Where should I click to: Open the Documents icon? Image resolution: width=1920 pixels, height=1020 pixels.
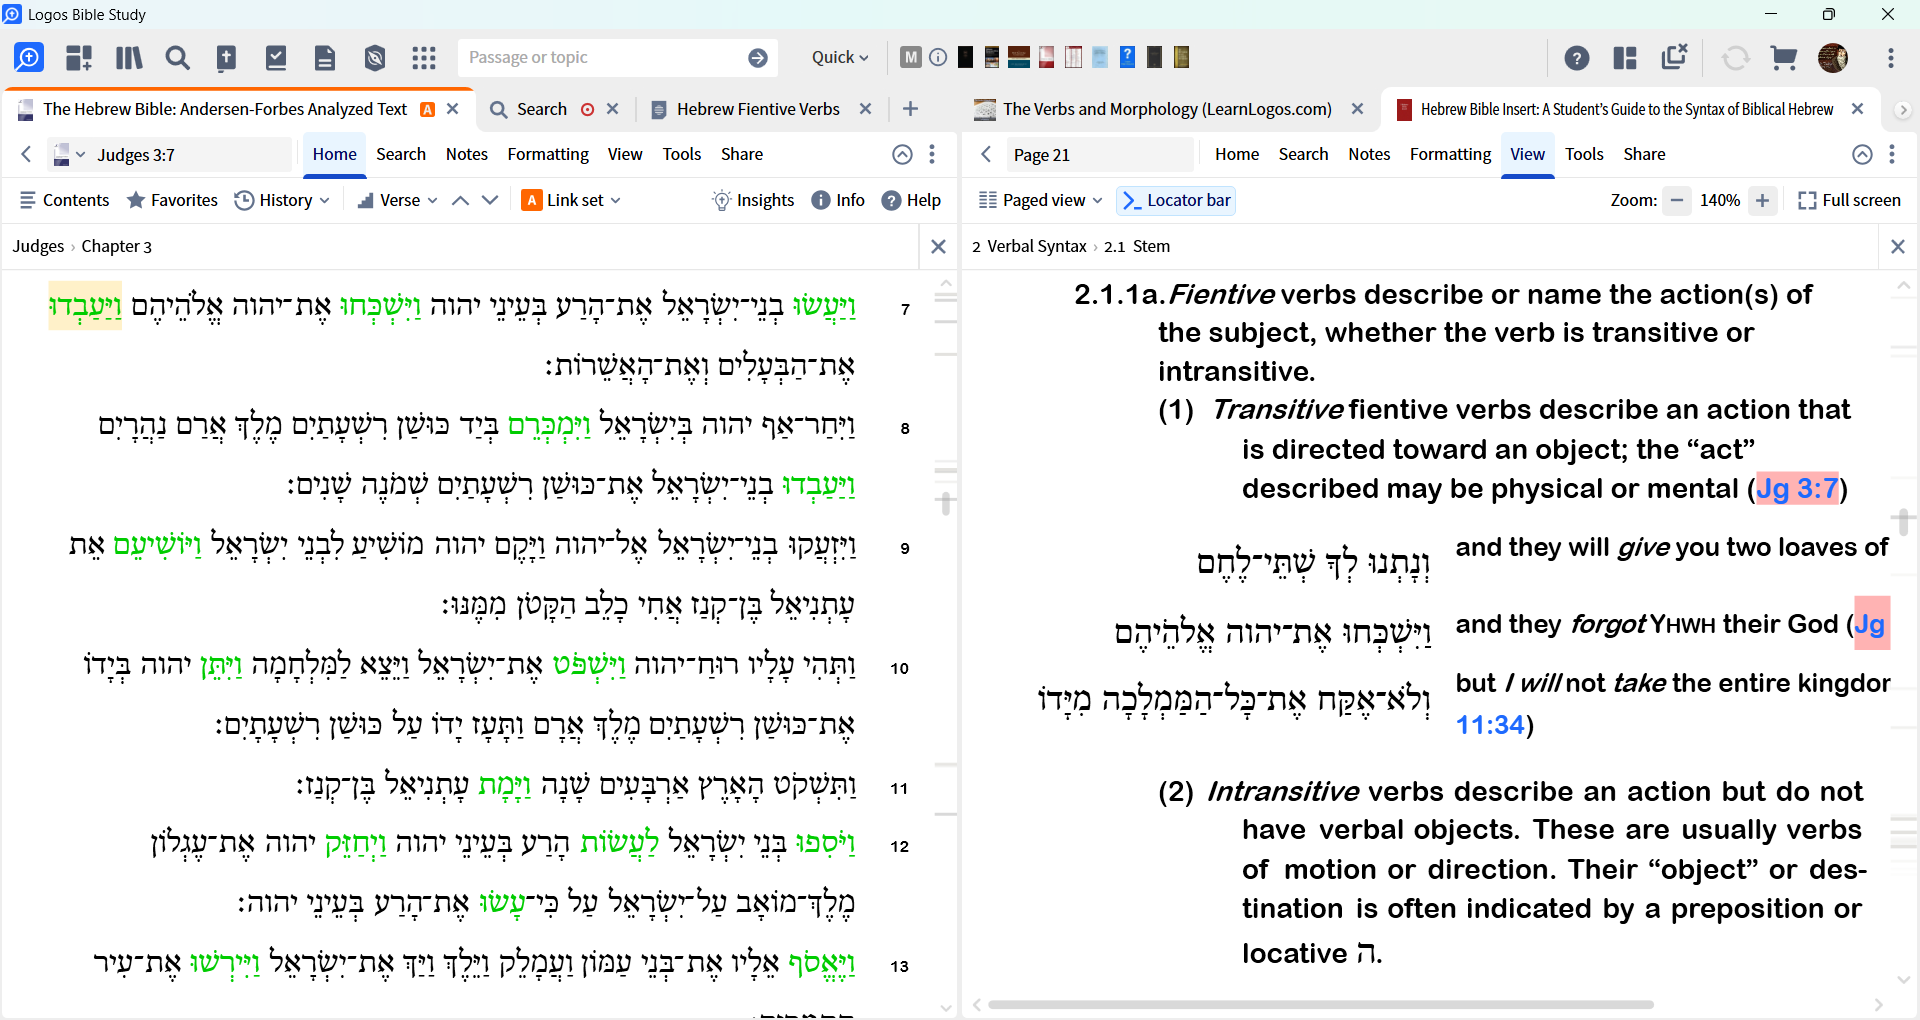click(x=325, y=58)
